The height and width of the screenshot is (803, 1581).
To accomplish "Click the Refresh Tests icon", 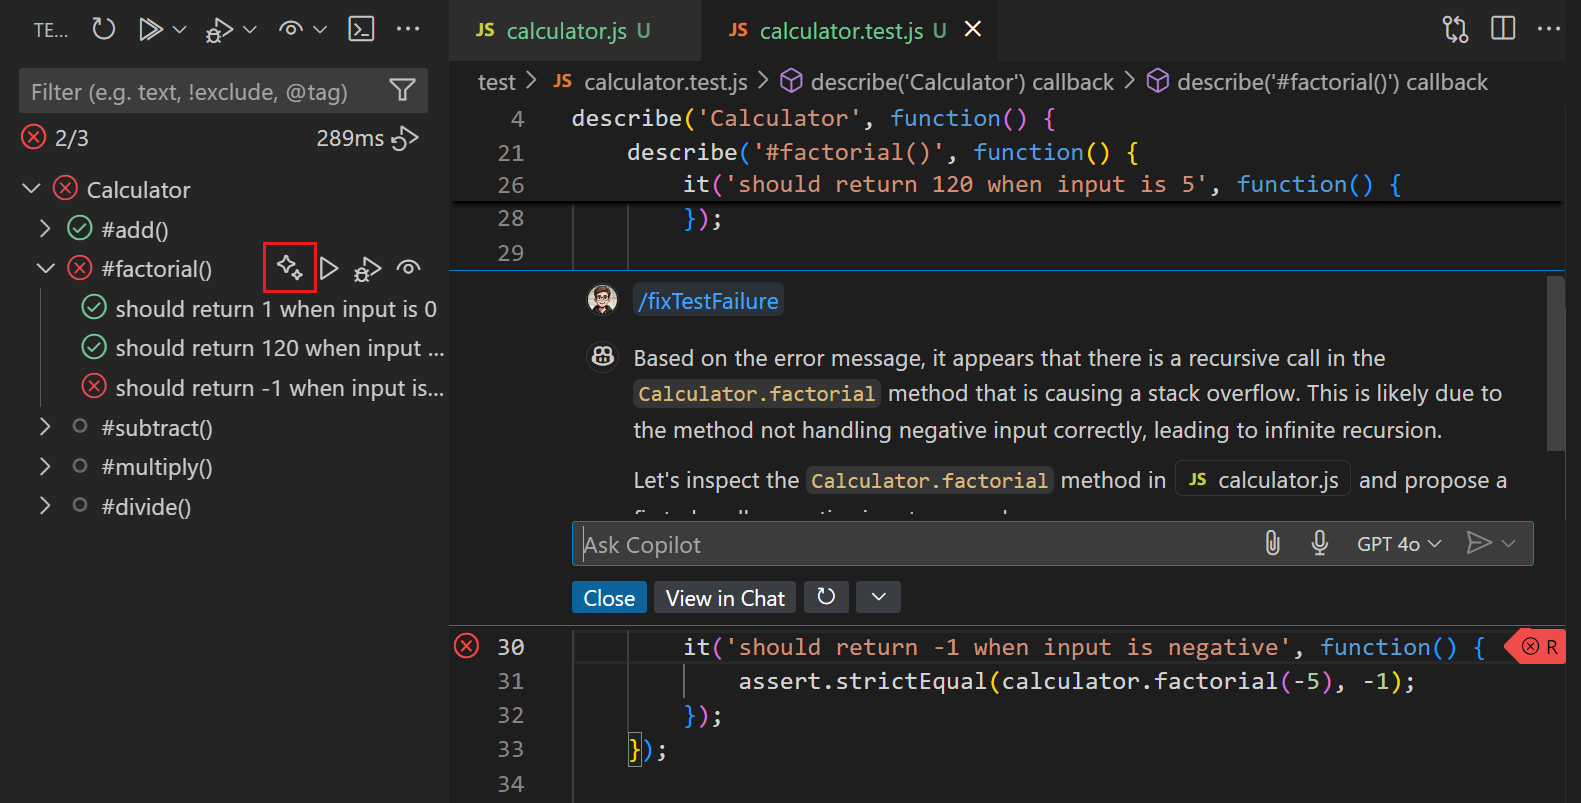I will click(x=104, y=29).
